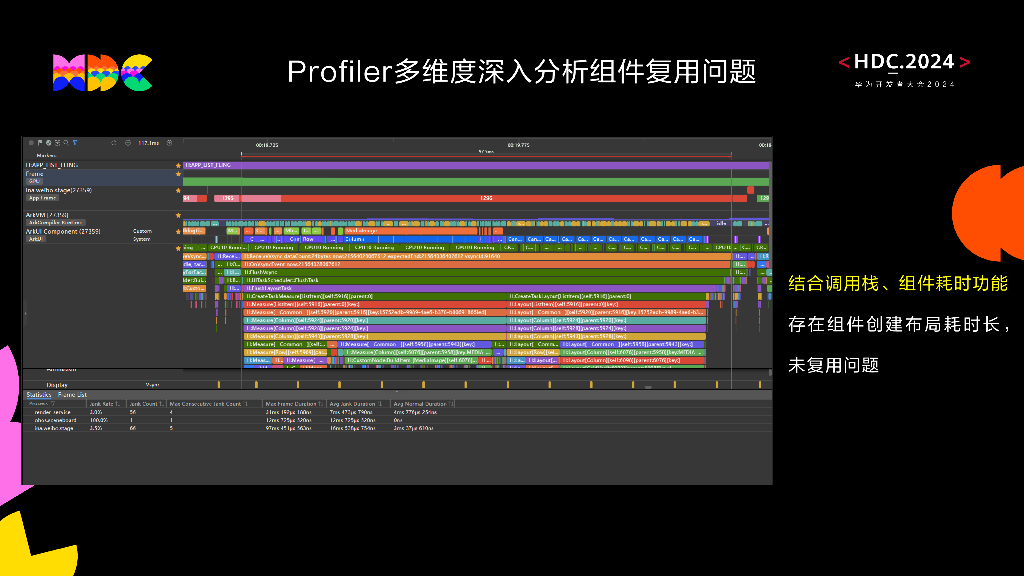Click the AppFrame tag under hw.welho.stage

(42, 198)
